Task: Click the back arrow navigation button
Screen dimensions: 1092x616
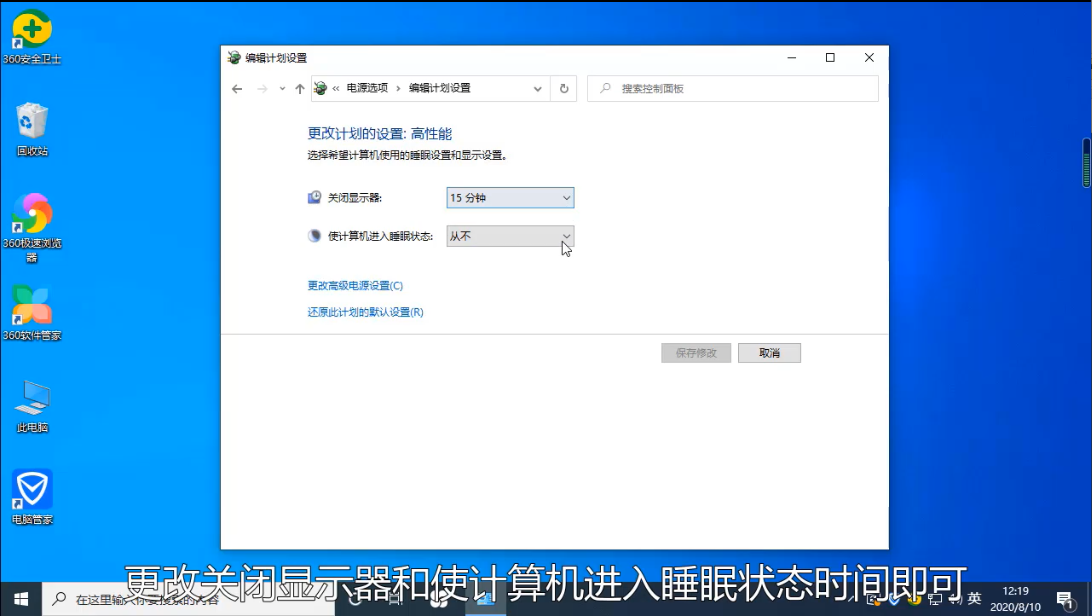Action: 237,89
